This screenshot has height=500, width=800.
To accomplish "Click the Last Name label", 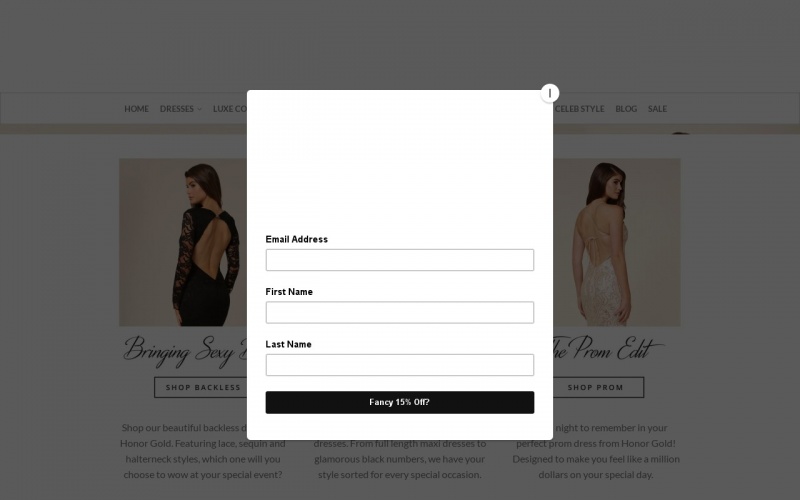I will click(x=288, y=344).
